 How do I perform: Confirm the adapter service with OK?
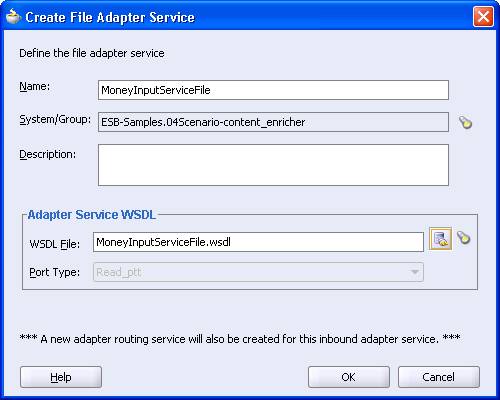tap(349, 377)
